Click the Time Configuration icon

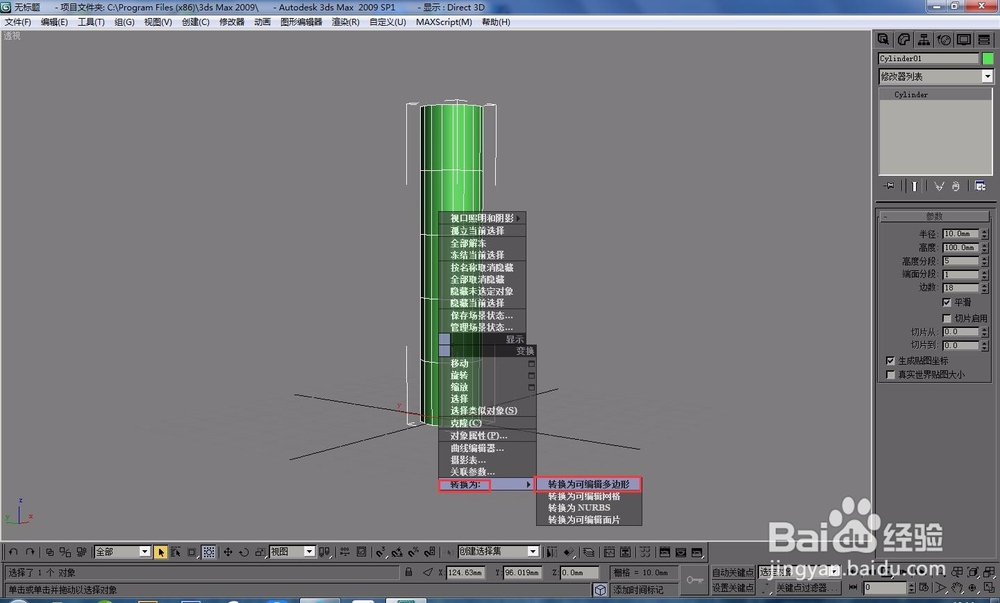click(923, 587)
